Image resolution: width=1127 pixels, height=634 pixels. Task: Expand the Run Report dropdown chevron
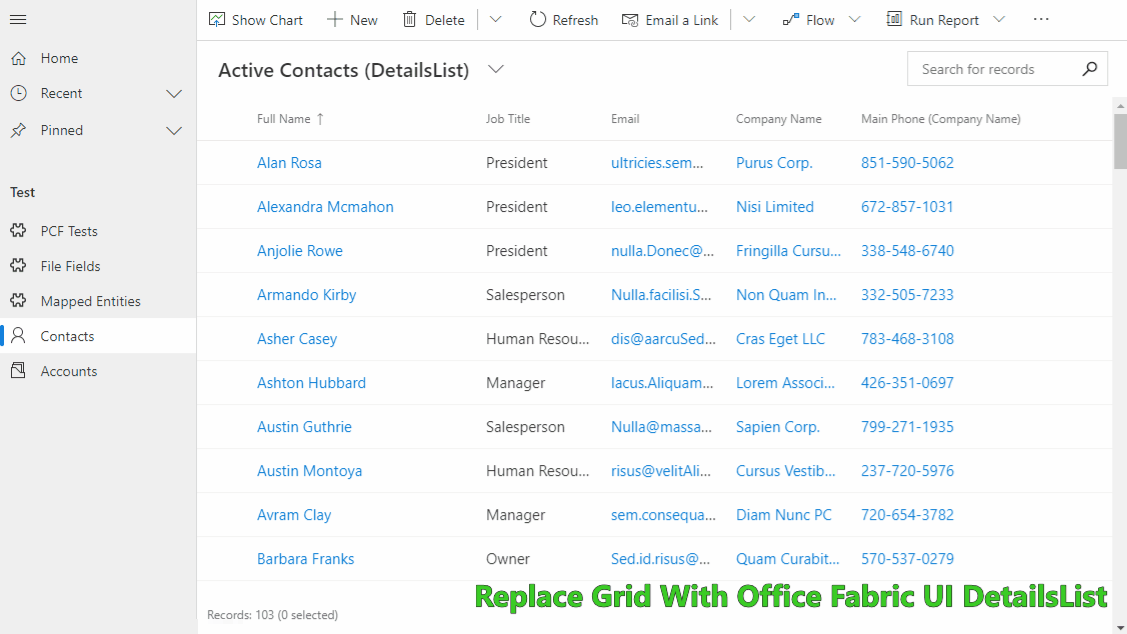[x=999, y=19]
